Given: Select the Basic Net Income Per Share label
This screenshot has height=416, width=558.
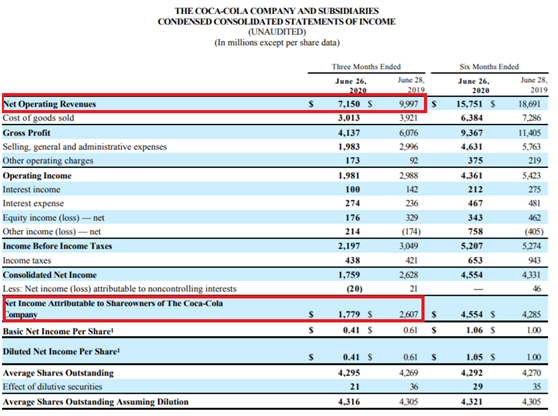Looking at the screenshot, I should (58, 331).
